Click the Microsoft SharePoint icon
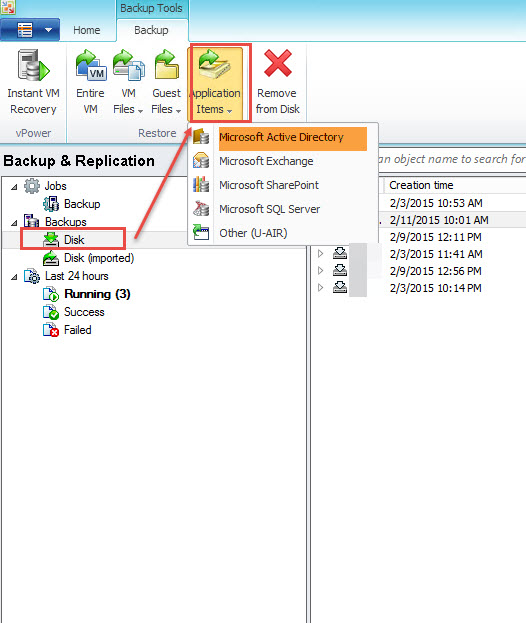 click(201, 185)
